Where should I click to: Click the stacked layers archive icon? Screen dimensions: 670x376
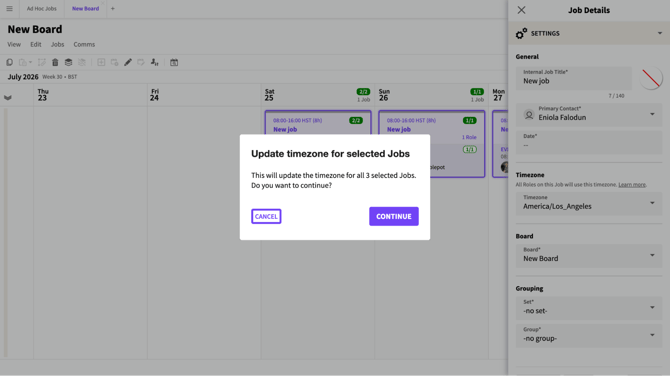68,62
